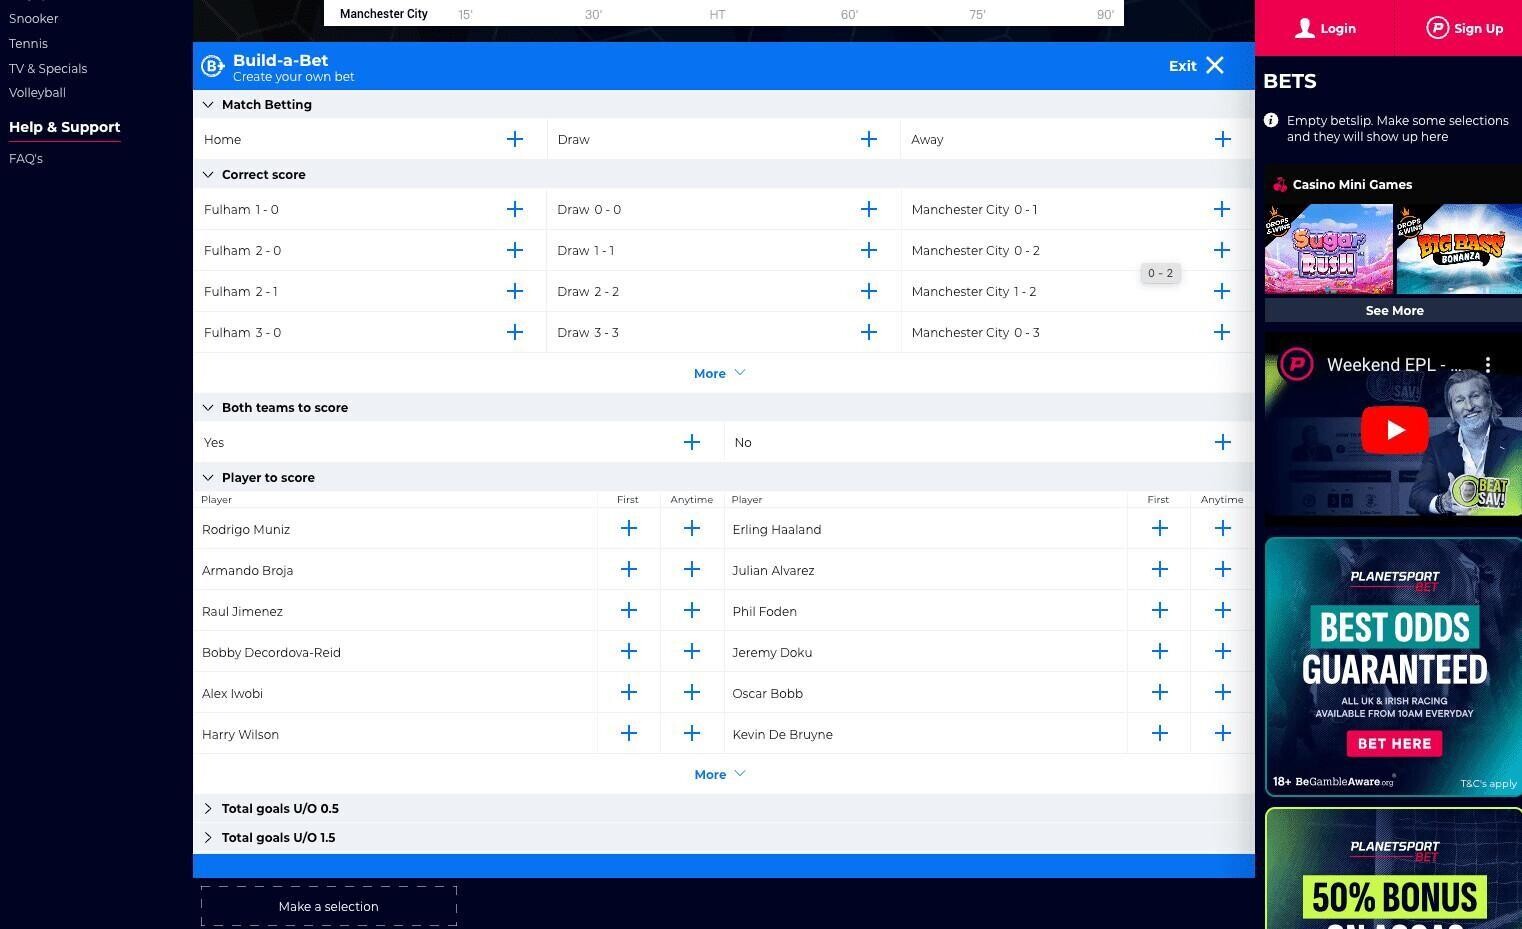Add Manchester City 0 - 3 correct score
This screenshot has height=929, width=1522.
click(1221, 333)
